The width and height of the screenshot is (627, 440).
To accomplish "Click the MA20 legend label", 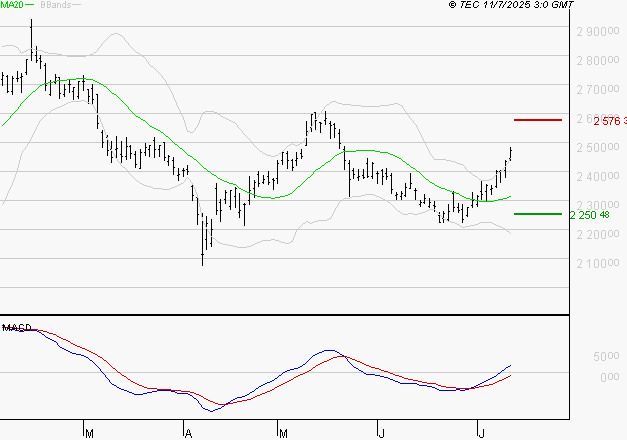I will (x=12, y=5).
